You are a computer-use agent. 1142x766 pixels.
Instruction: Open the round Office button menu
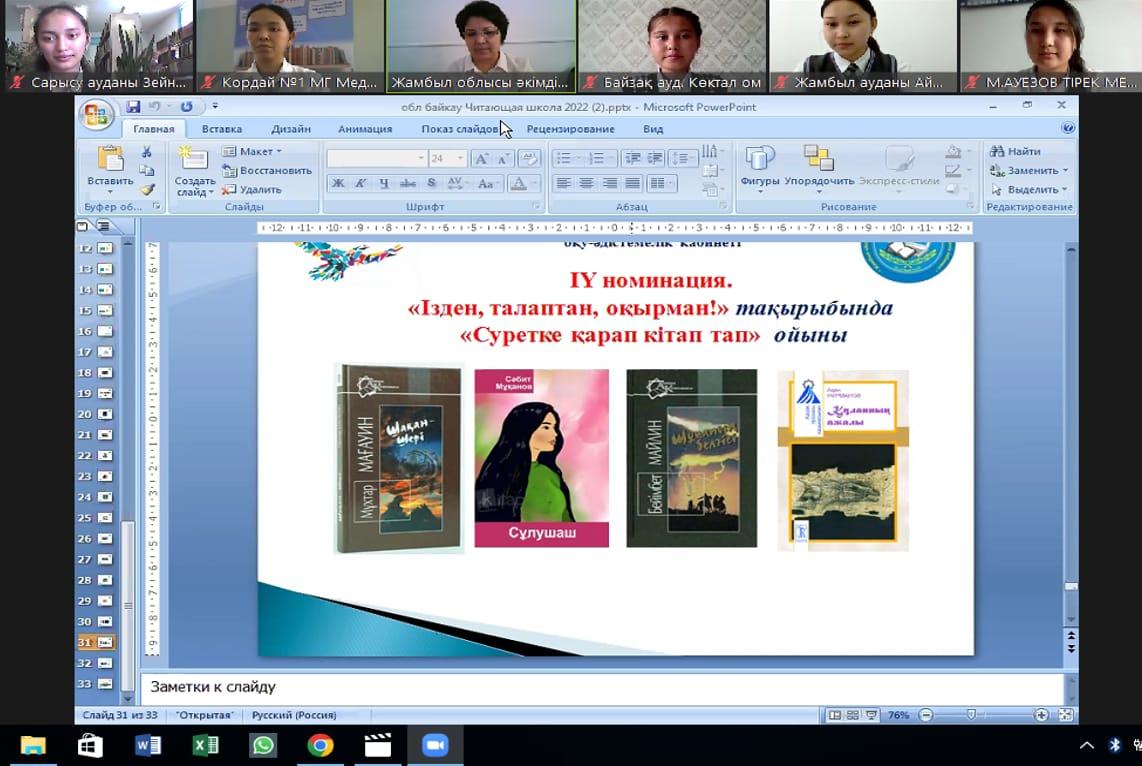click(96, 114)
